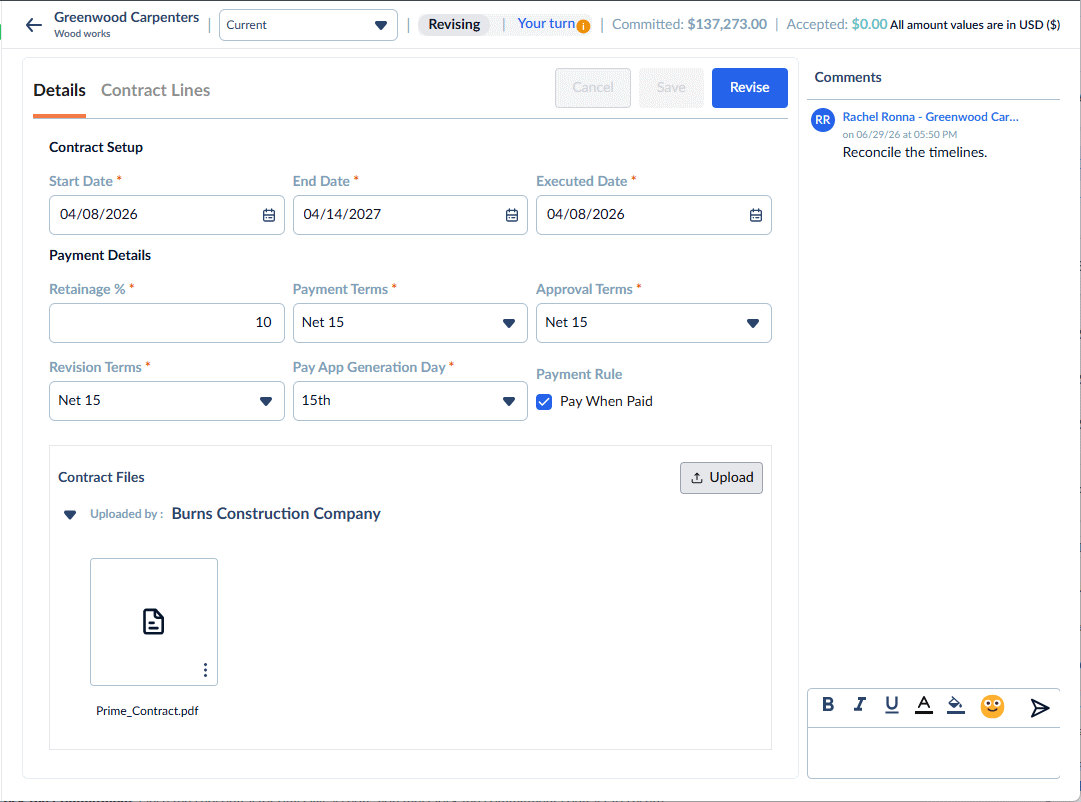The width and height of the screenshot is (1081, 802).
Task: Open the Approval Terms dropdown
Action: pyautogui.click(x=654, y=323)
